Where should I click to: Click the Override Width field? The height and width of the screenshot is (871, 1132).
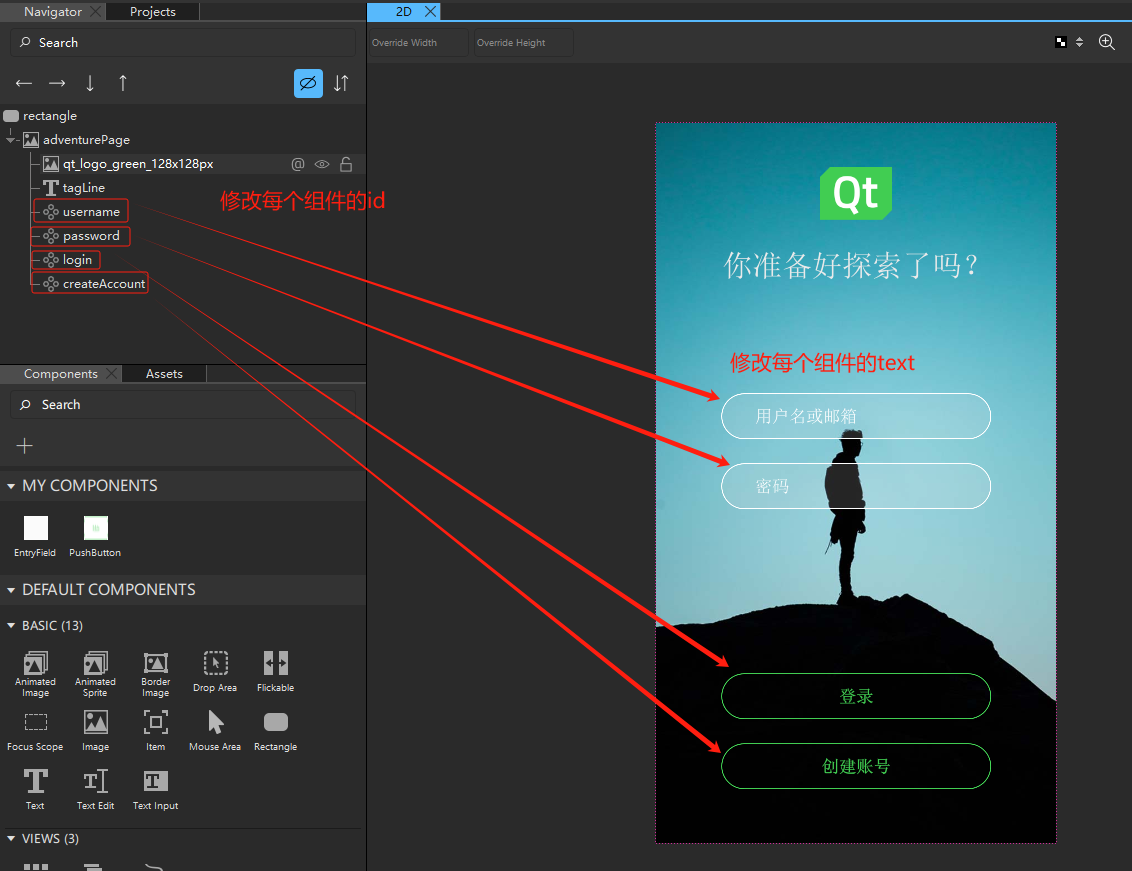point(418,43)
